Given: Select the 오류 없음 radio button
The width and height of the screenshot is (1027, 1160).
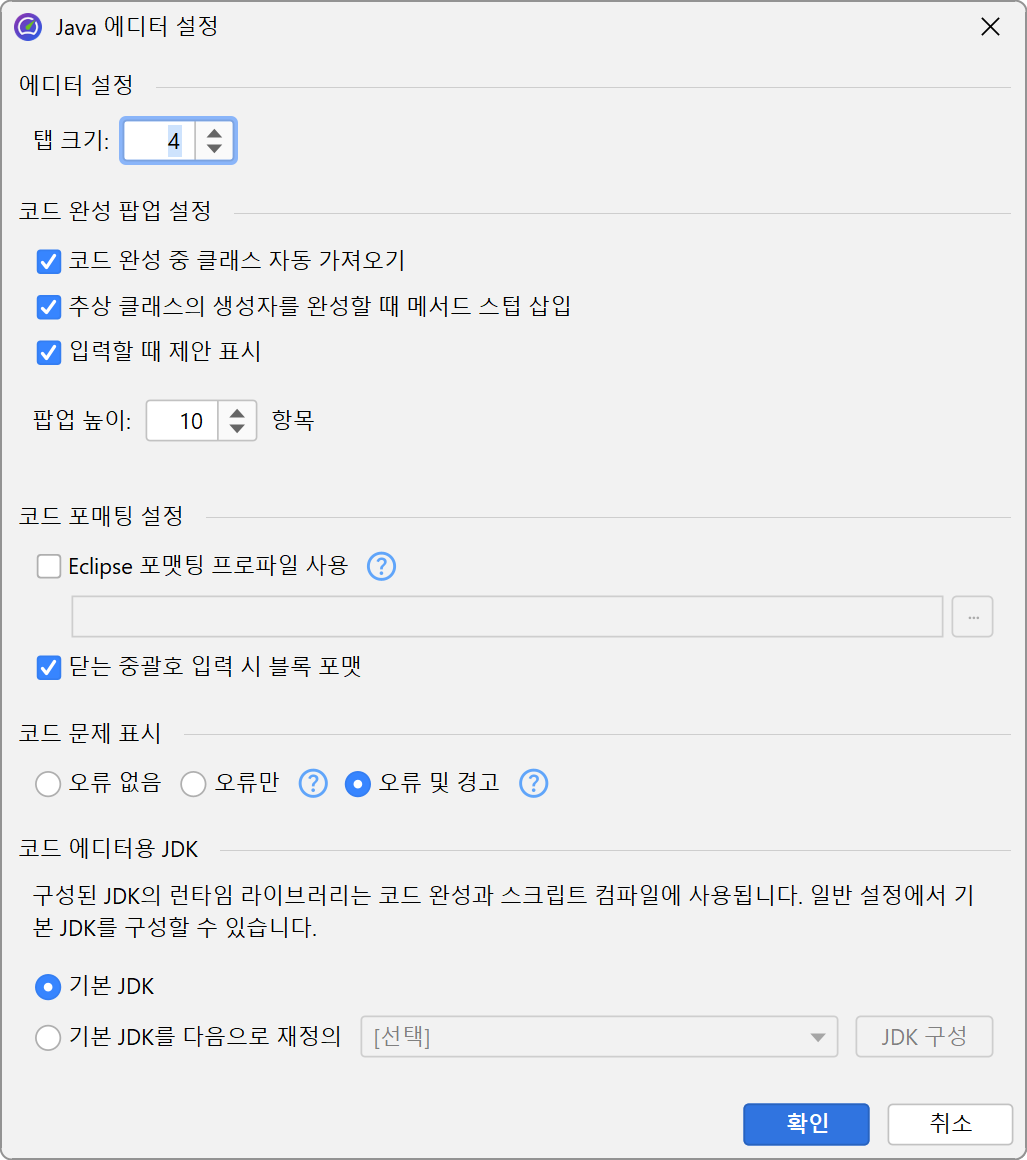Looking at the screenshot, I should pos(48,784).
